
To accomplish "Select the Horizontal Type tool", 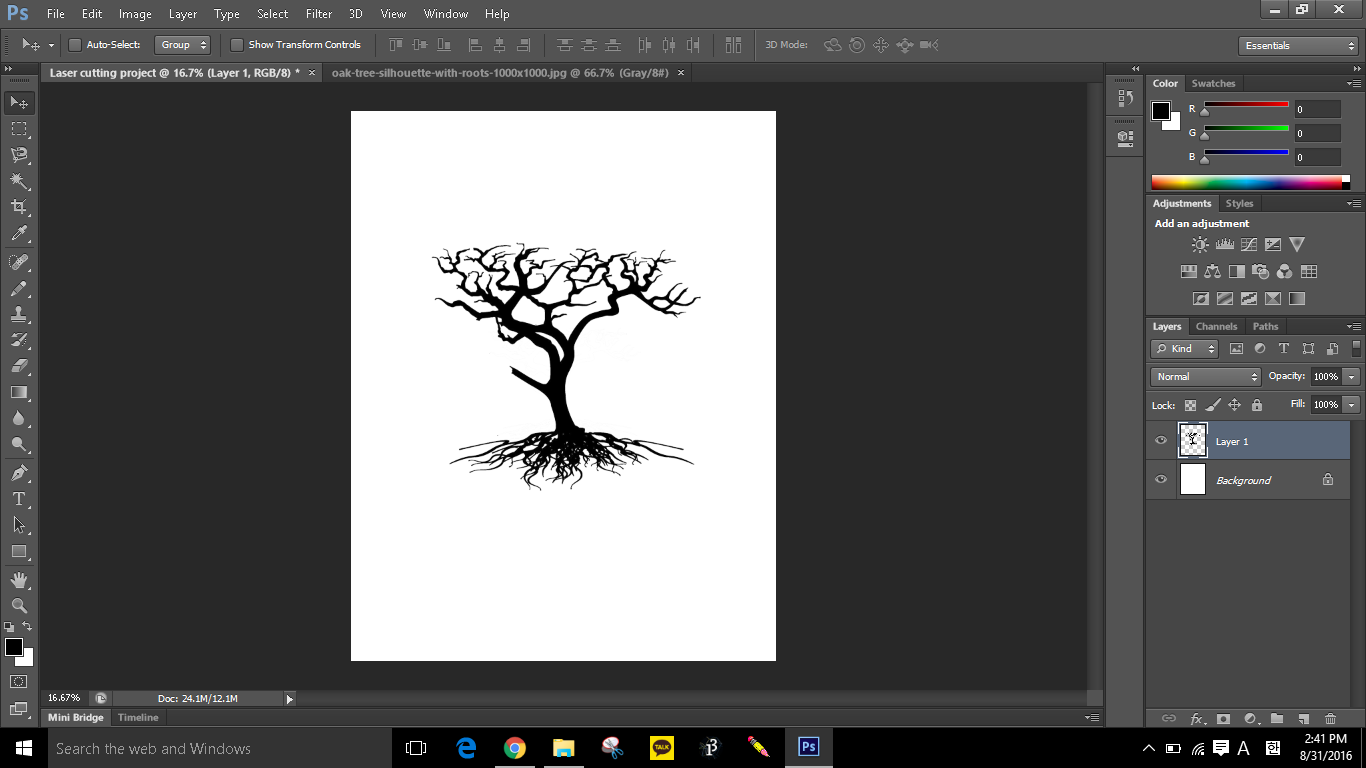I will coord(19,499).
